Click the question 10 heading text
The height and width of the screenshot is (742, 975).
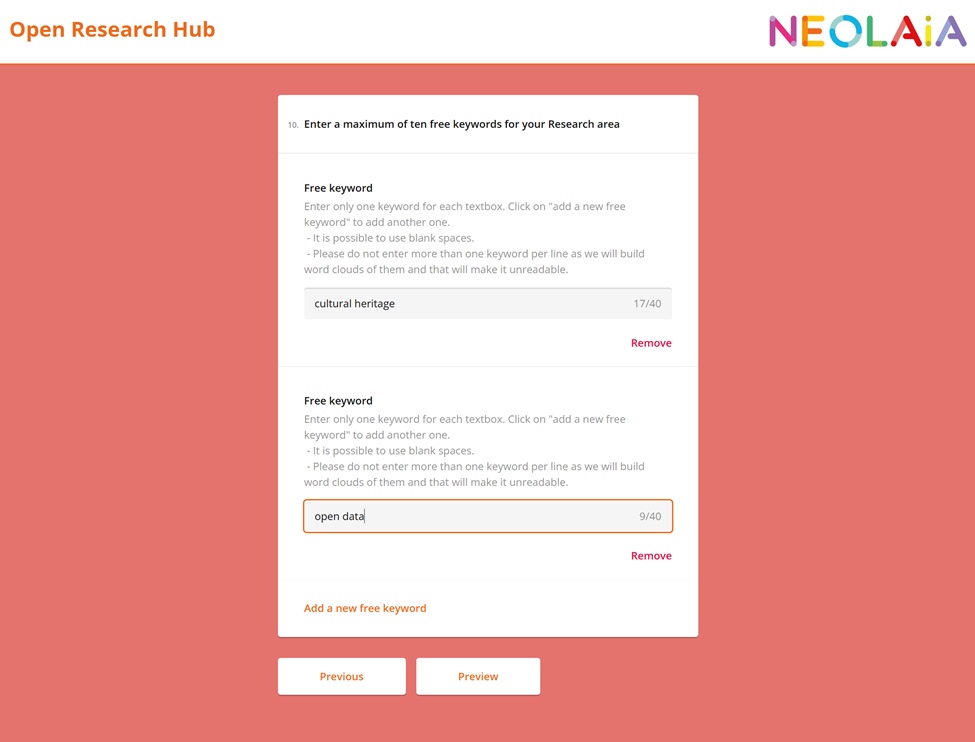tap(462, 125)
